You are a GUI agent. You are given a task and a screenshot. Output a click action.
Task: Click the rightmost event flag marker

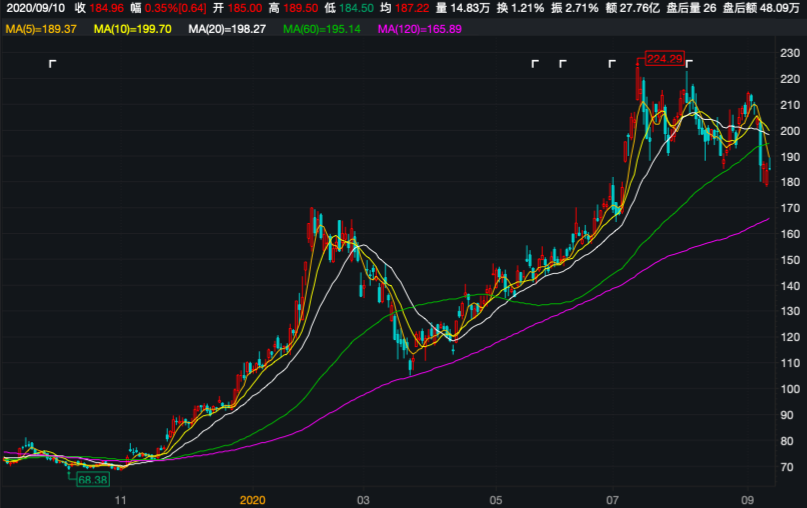pyautogui.click(x=688, y=65)
